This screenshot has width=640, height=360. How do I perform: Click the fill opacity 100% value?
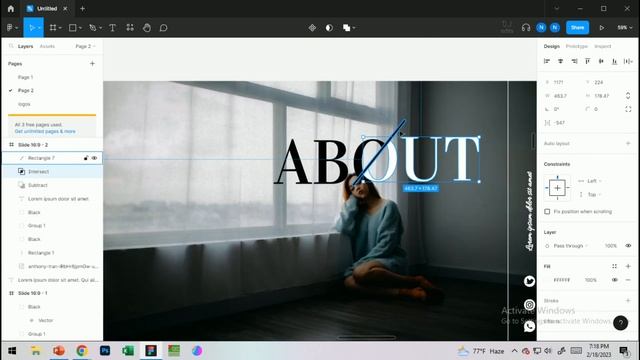pos(590,280)
